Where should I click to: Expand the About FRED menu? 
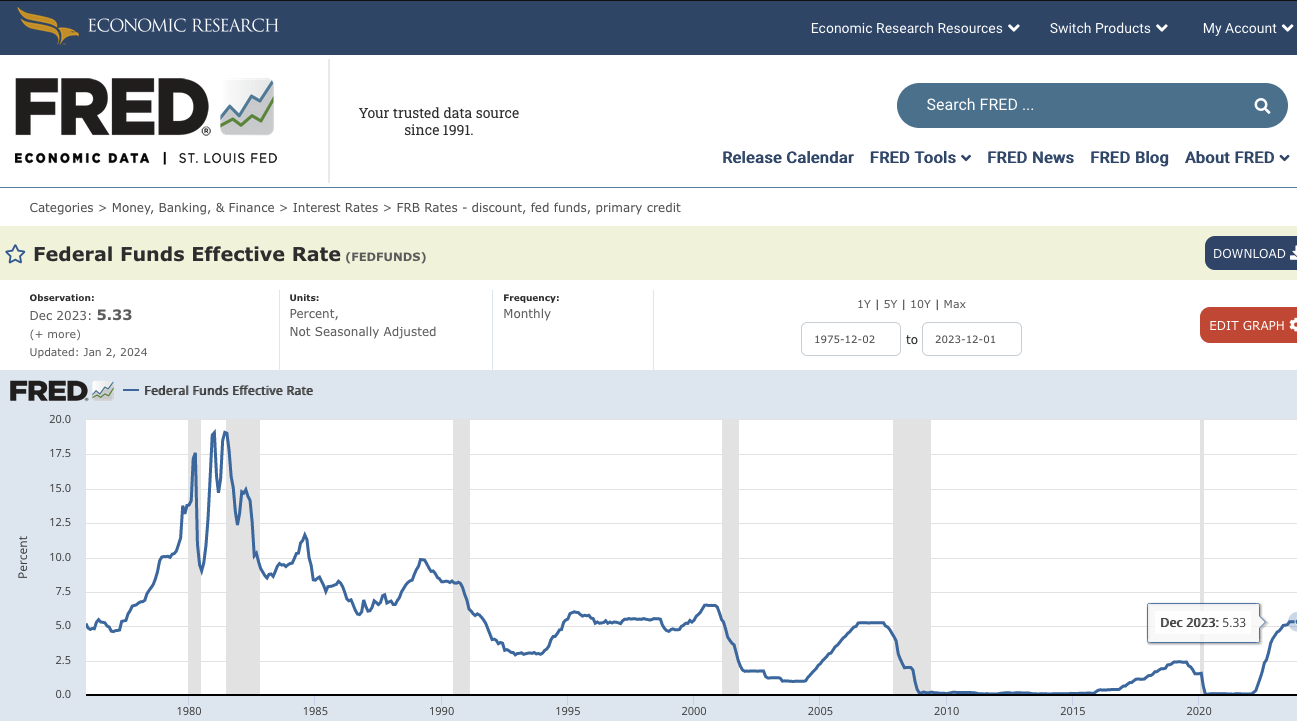point(1237,157)
